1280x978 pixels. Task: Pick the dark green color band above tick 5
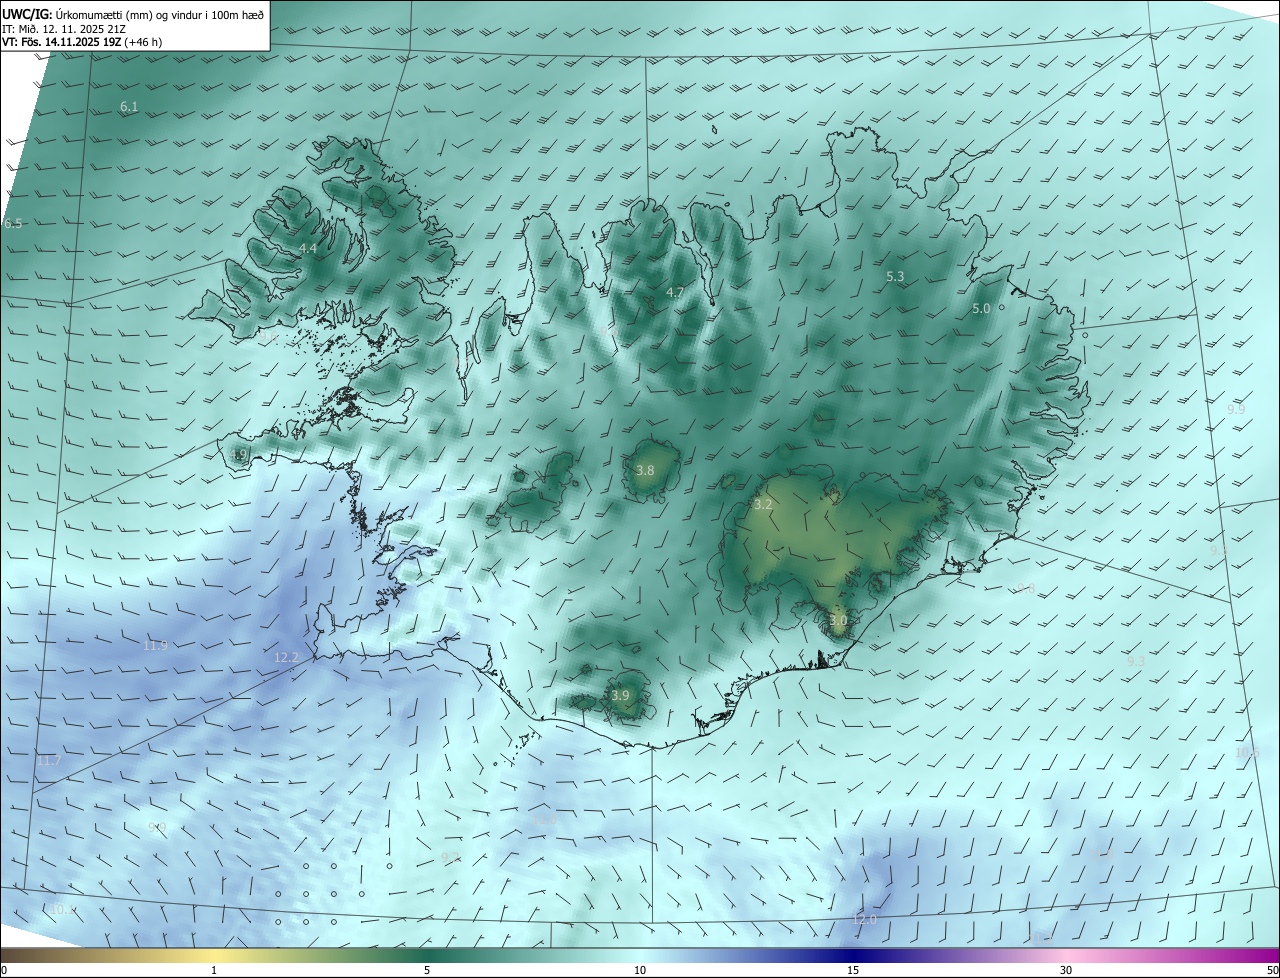427,956
